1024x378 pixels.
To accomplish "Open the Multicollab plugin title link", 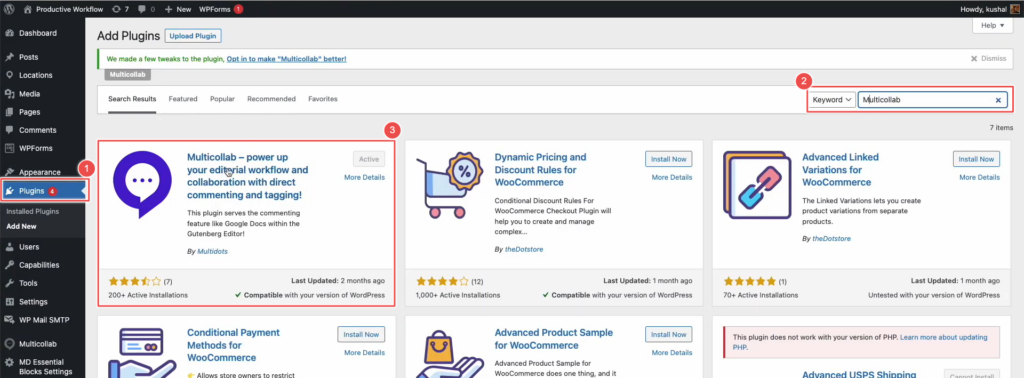I will 248,176.
